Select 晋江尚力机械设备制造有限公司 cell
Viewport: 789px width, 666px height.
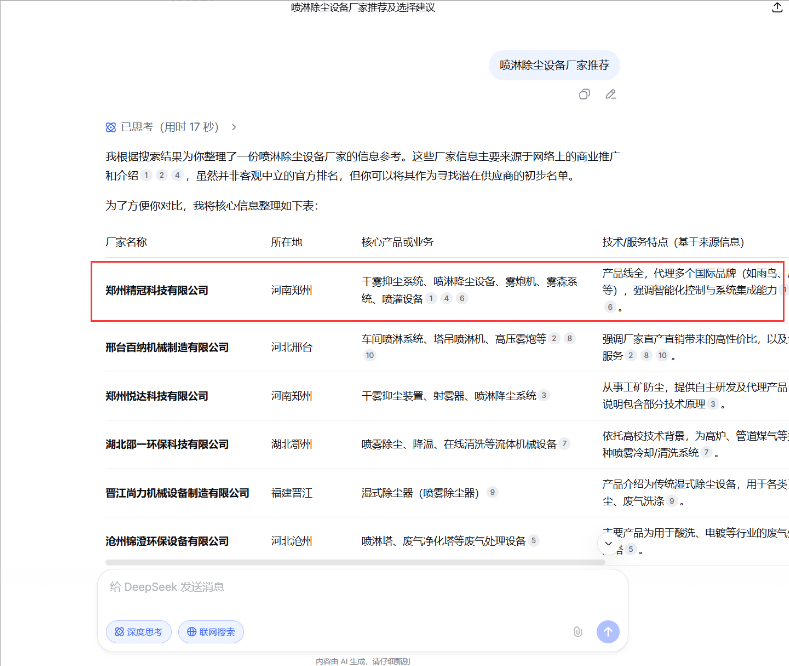coord(178,493)
